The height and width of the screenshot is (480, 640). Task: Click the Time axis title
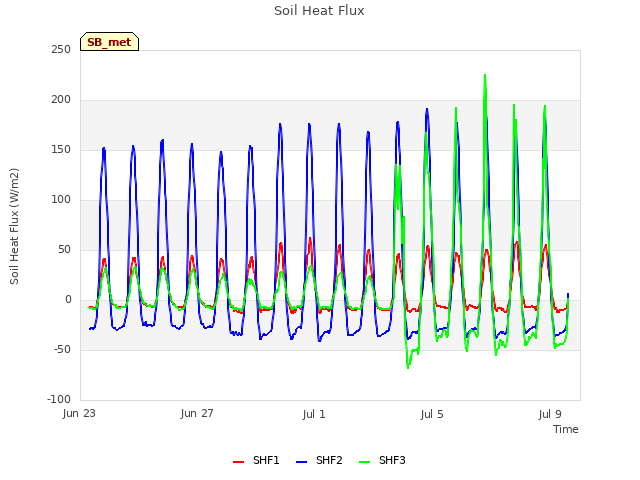(566, 429)
